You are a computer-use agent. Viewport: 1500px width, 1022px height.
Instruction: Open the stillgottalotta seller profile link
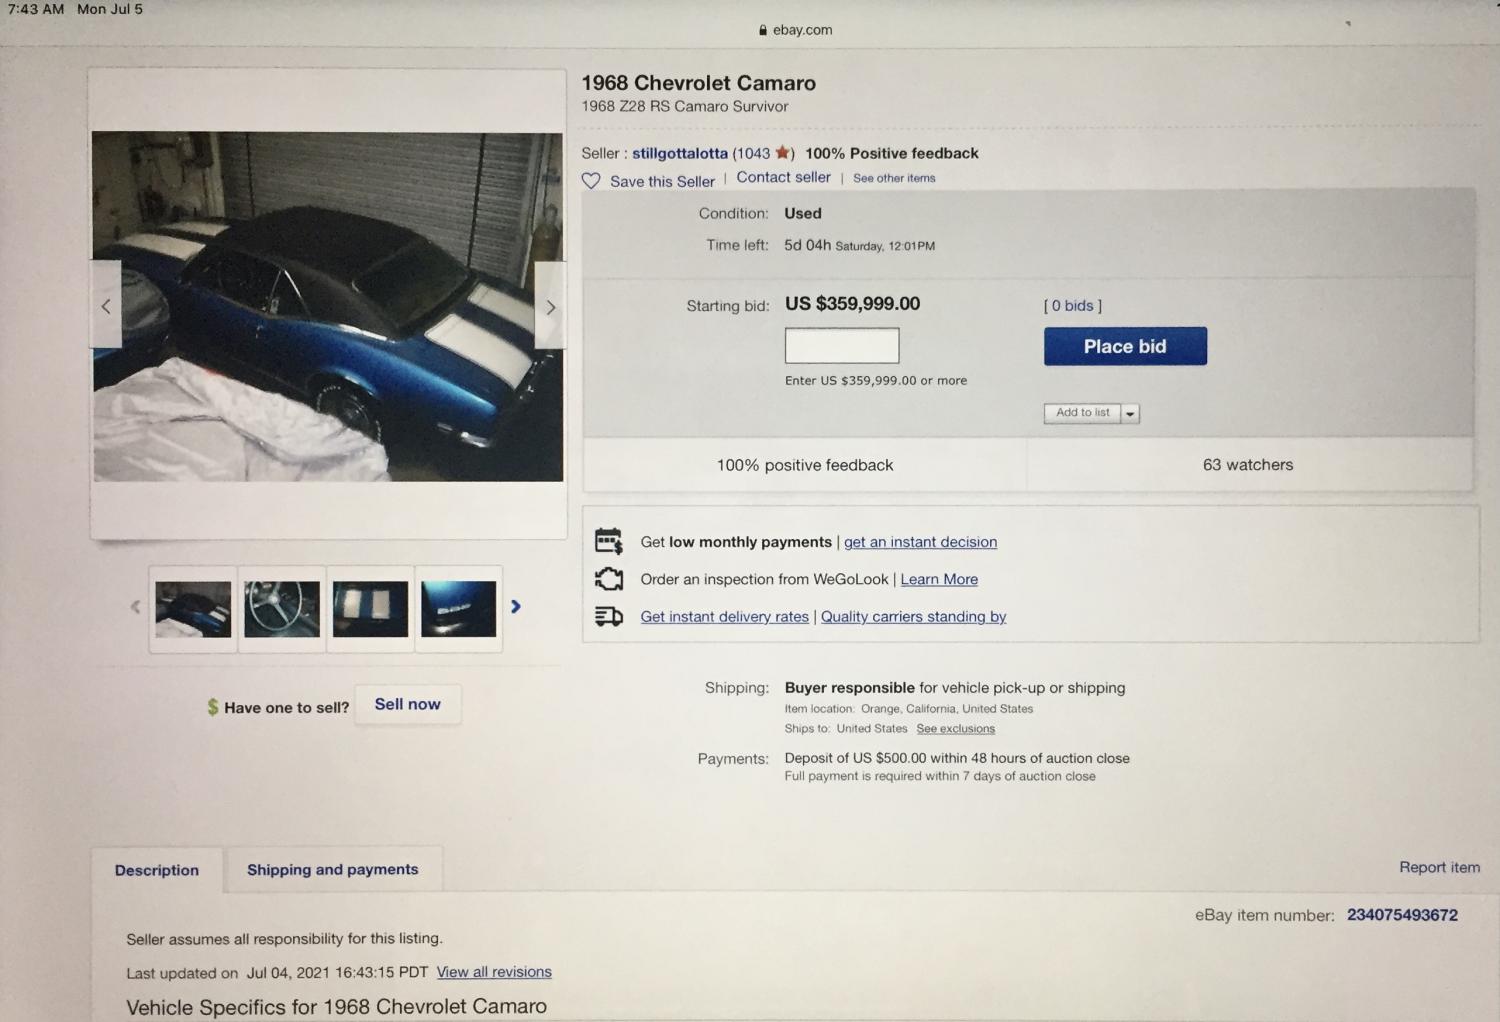click(680, 153)
